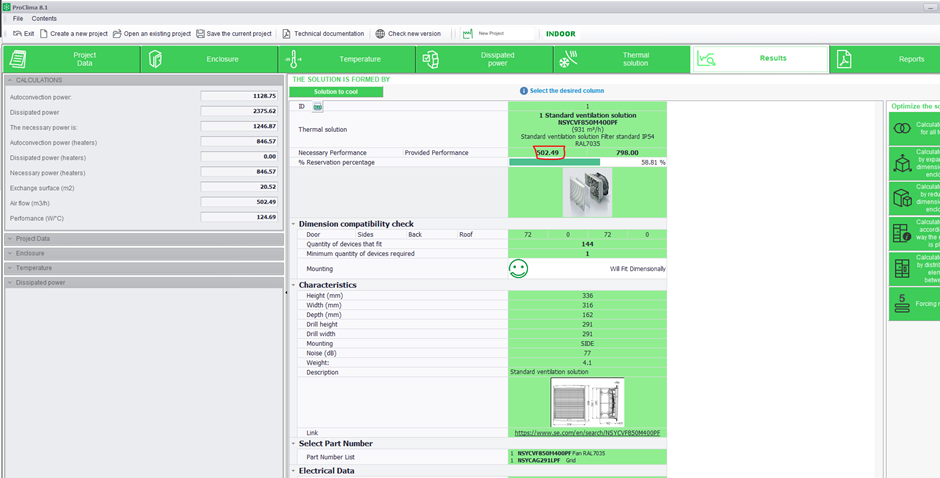The image size is (940, 478).
Task: Click the Solution to cool button
Action: click(x=336, y=92)
